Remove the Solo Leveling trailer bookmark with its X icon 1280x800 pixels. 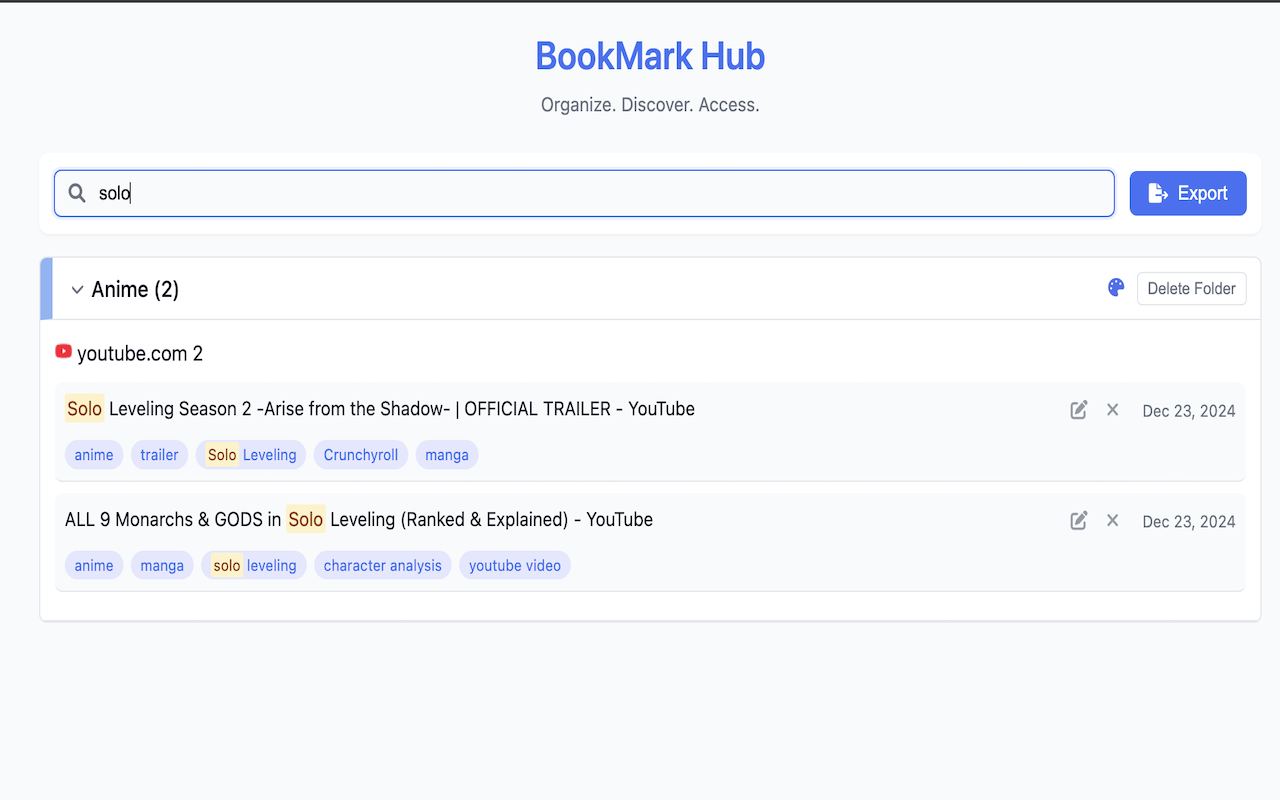tap(1112, 409)
